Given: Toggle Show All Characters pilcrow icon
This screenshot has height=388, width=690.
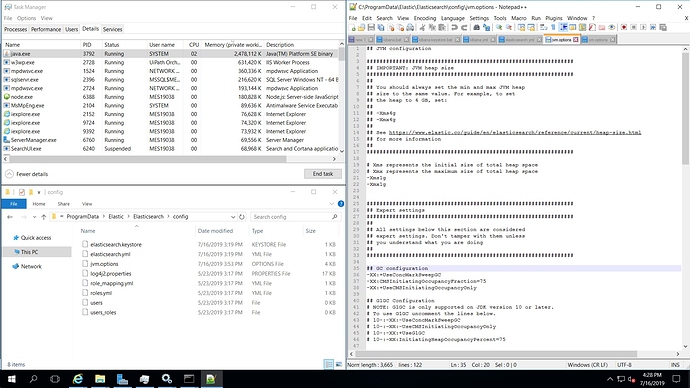Looking at the screenshot, I should point(553,27).
